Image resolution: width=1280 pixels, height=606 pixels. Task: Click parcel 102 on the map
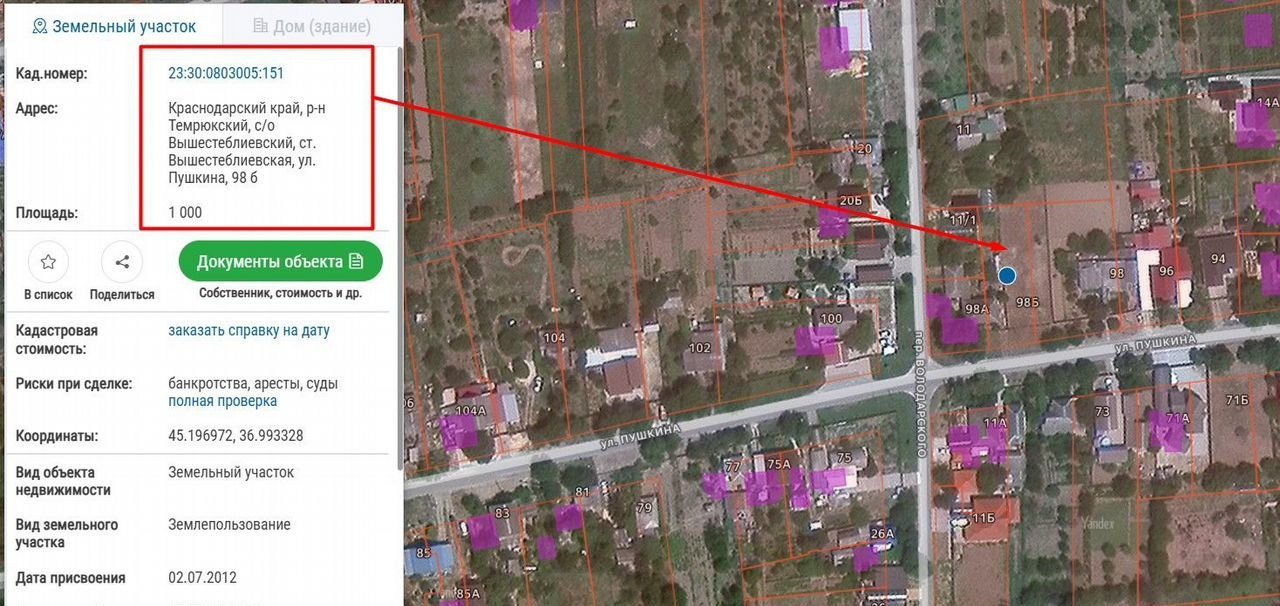pos(700,349)
